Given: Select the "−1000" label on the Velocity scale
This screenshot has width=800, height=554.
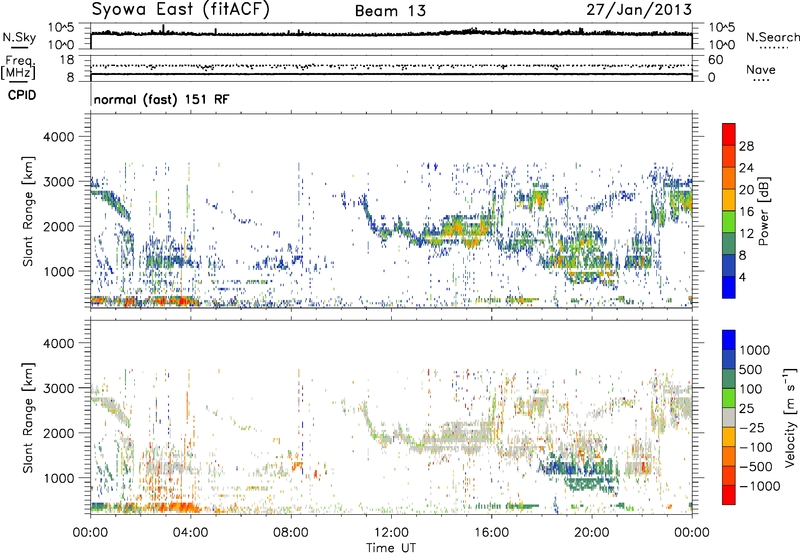Looking at the screenshot, I should pyautogui.click(x=760, y=486).
